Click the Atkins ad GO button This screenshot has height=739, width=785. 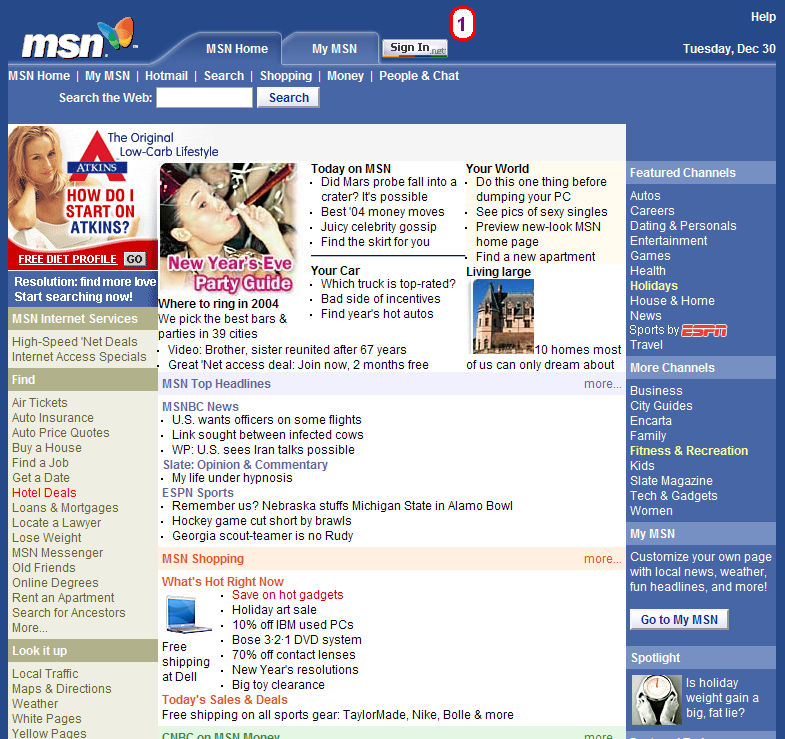pyautogui.click(x=135, y=259)
